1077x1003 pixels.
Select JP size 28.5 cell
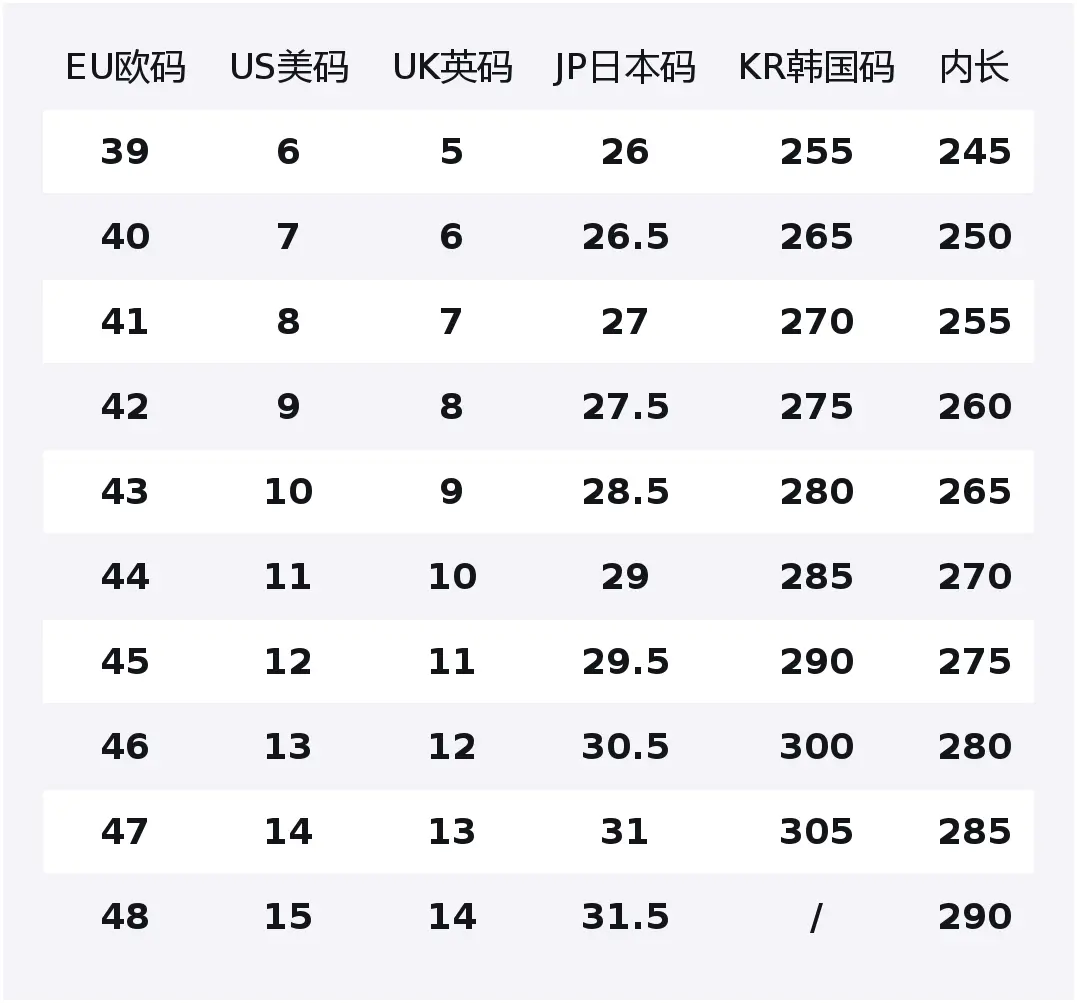[625, 492]
